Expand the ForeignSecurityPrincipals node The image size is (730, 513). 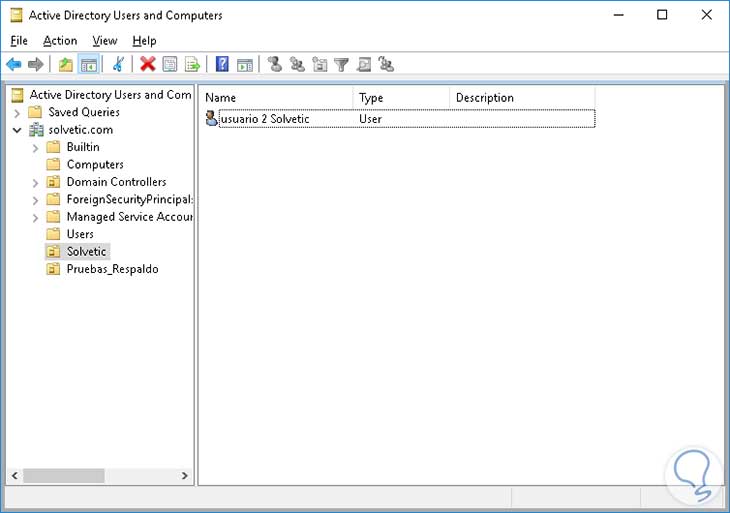pos(35,201)
